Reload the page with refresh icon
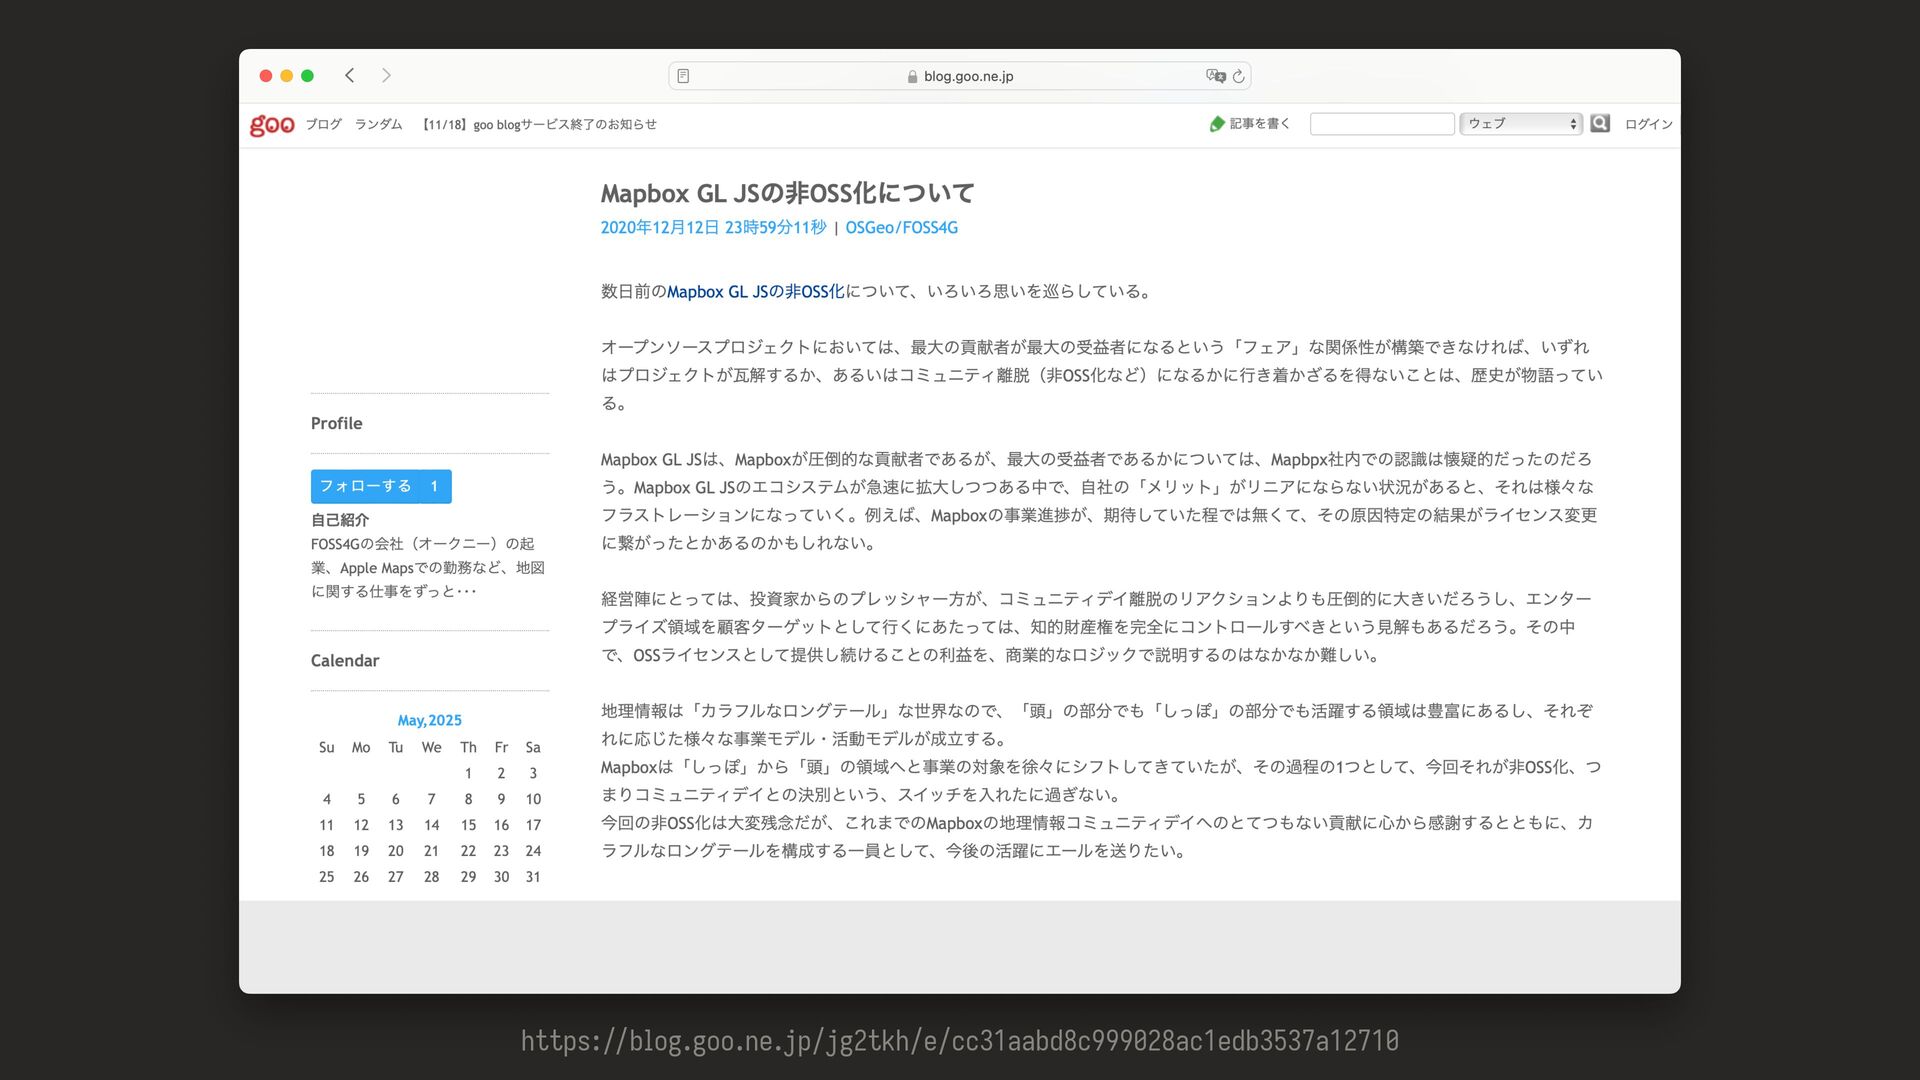This screenshot has width=1920, height=1080. tap(1239, 76)
